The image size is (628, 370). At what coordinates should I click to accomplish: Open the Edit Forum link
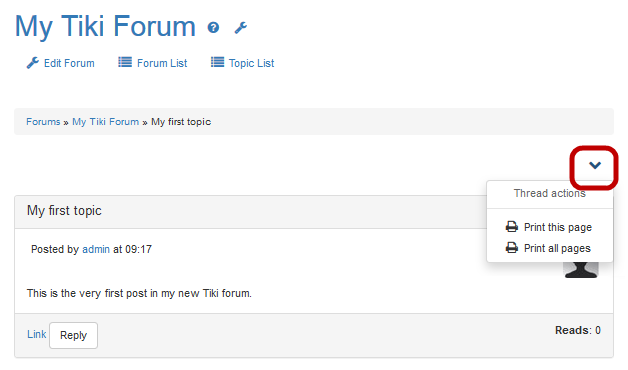point(60,63)
